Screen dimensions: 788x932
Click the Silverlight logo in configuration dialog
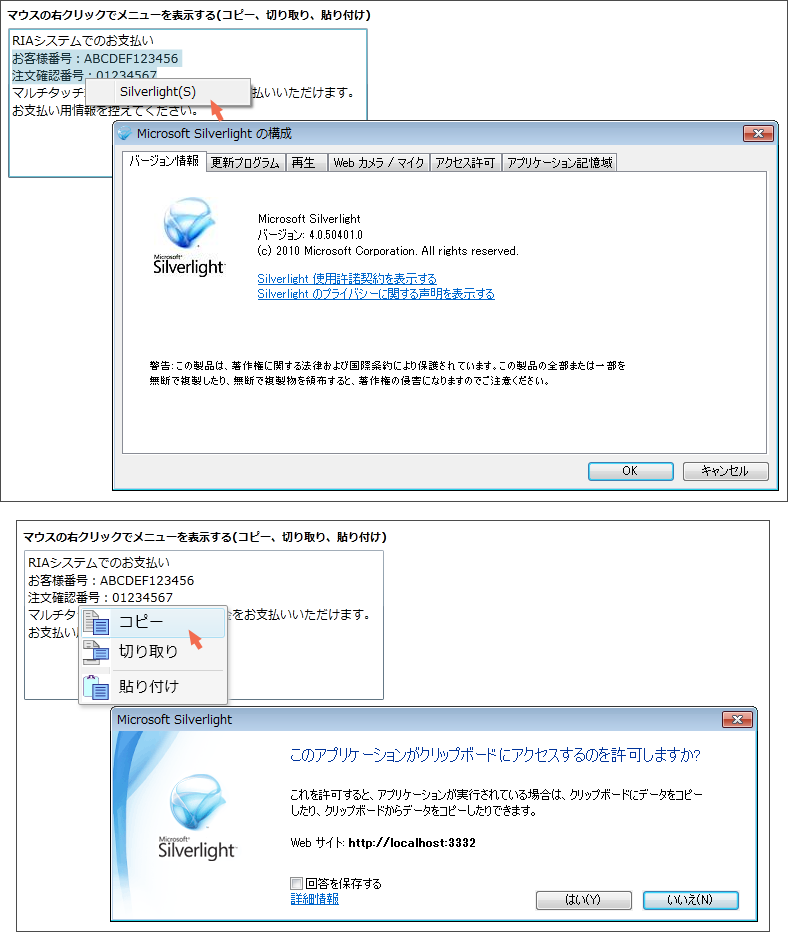(x=189, y=237)
